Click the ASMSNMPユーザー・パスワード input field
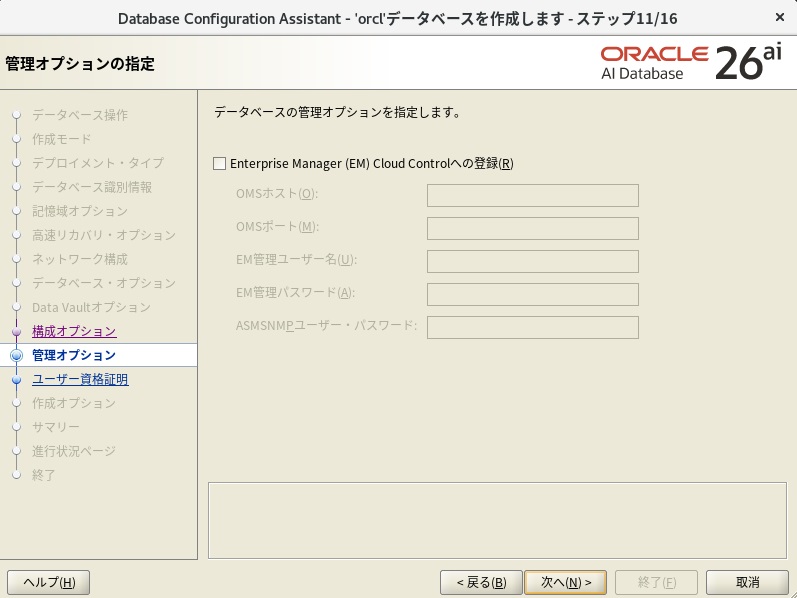The image size is (797, 598). 533,327
